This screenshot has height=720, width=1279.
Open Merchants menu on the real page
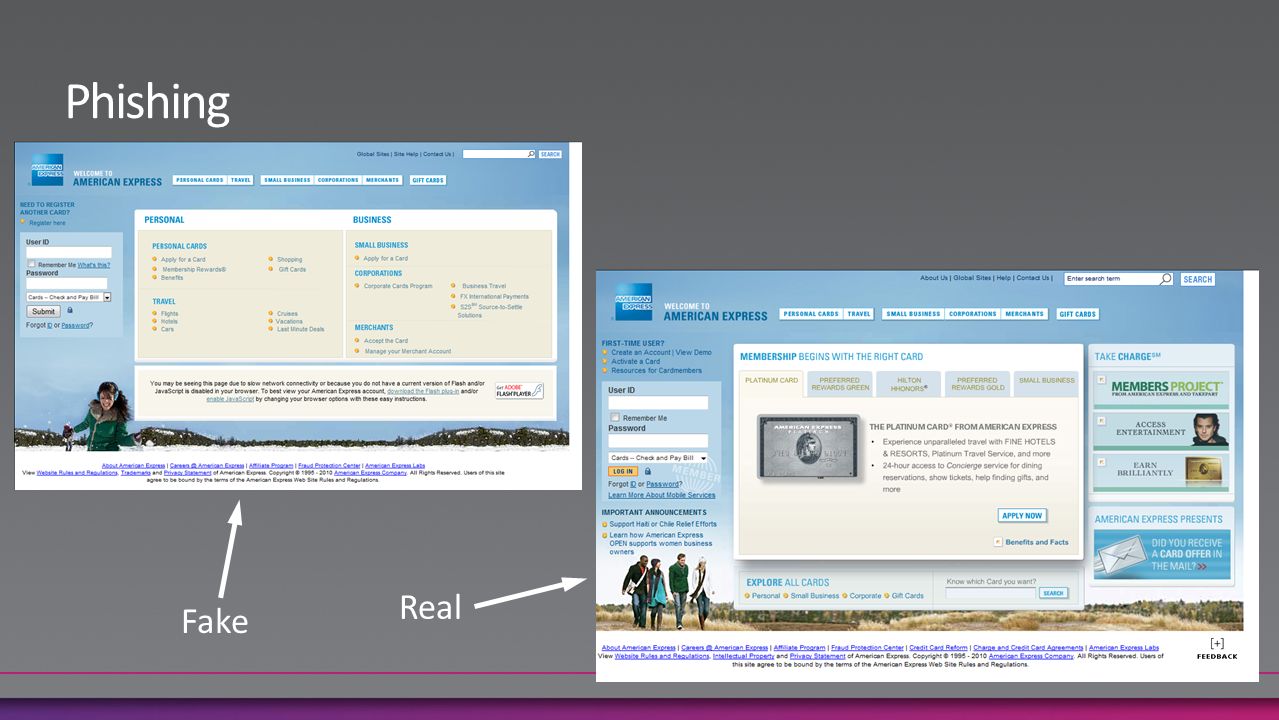point(1024,314)
